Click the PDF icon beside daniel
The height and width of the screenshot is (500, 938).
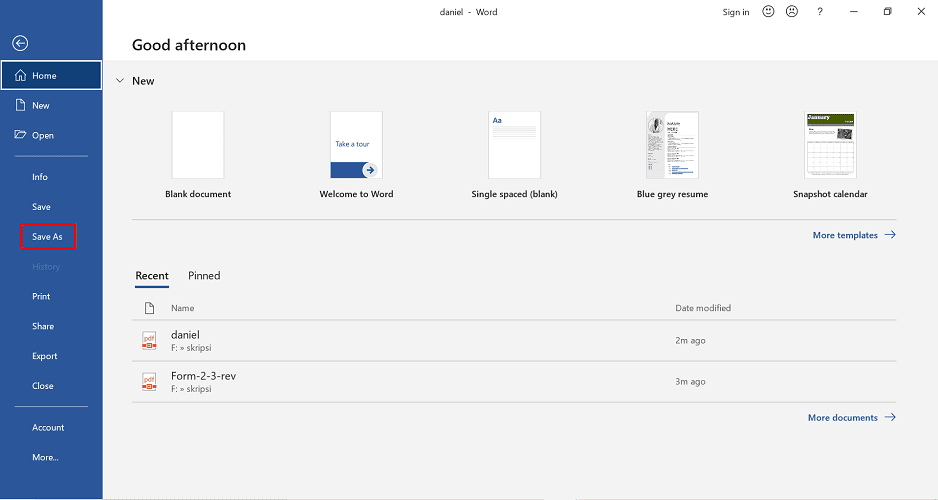coord(149,340)
